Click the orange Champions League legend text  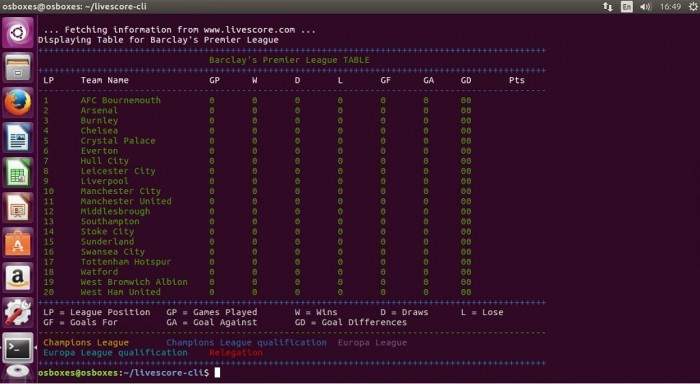86,343
